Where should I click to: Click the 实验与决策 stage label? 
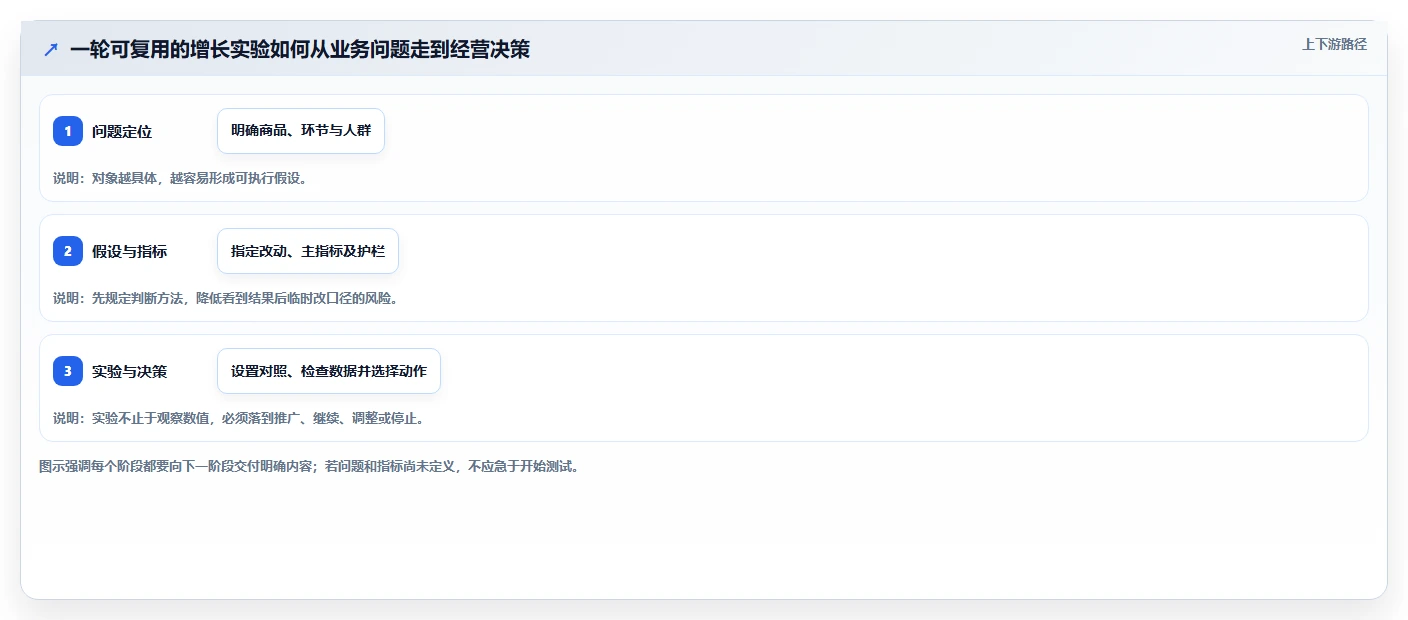coord(129,372)
